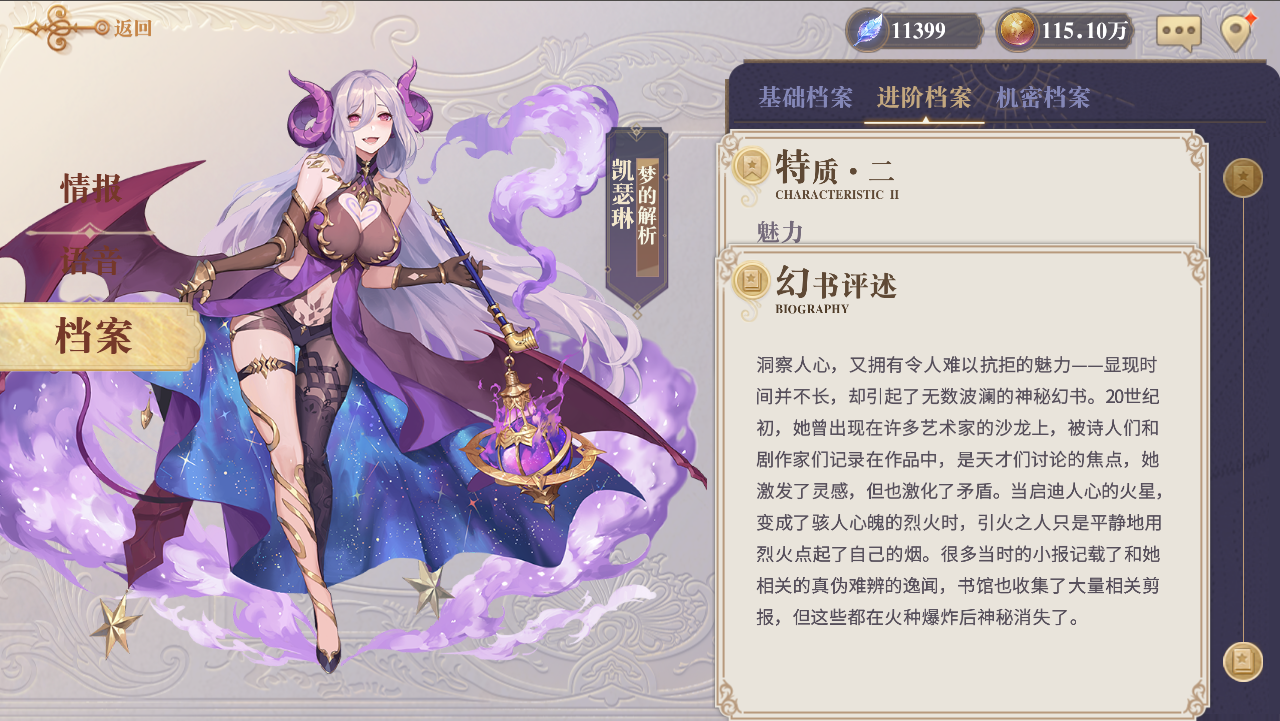Open the 机密档案 tab
1280x721 pixels.
(x=1043, y=98)
